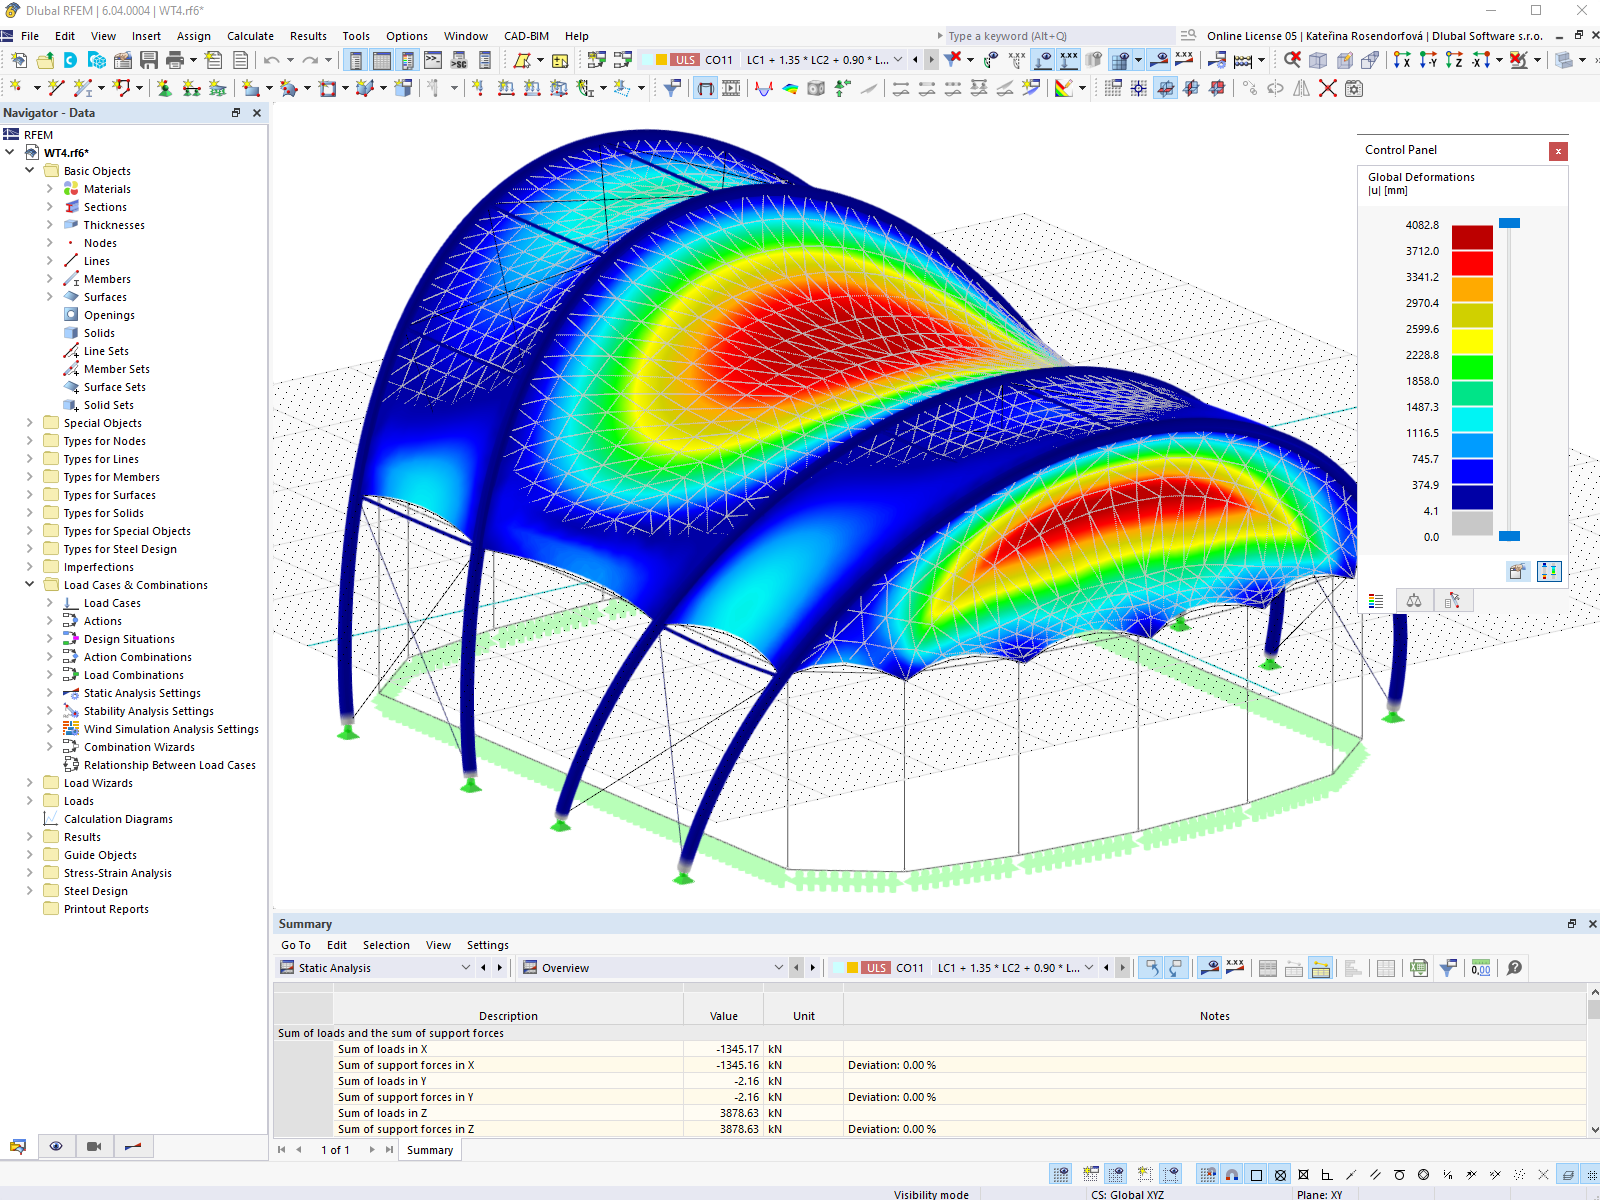This screenshot has width=1600, height=1200.
Task: Expand the Loads folder in the navigator
Action: pyautogui.click(x=29, y=801)
